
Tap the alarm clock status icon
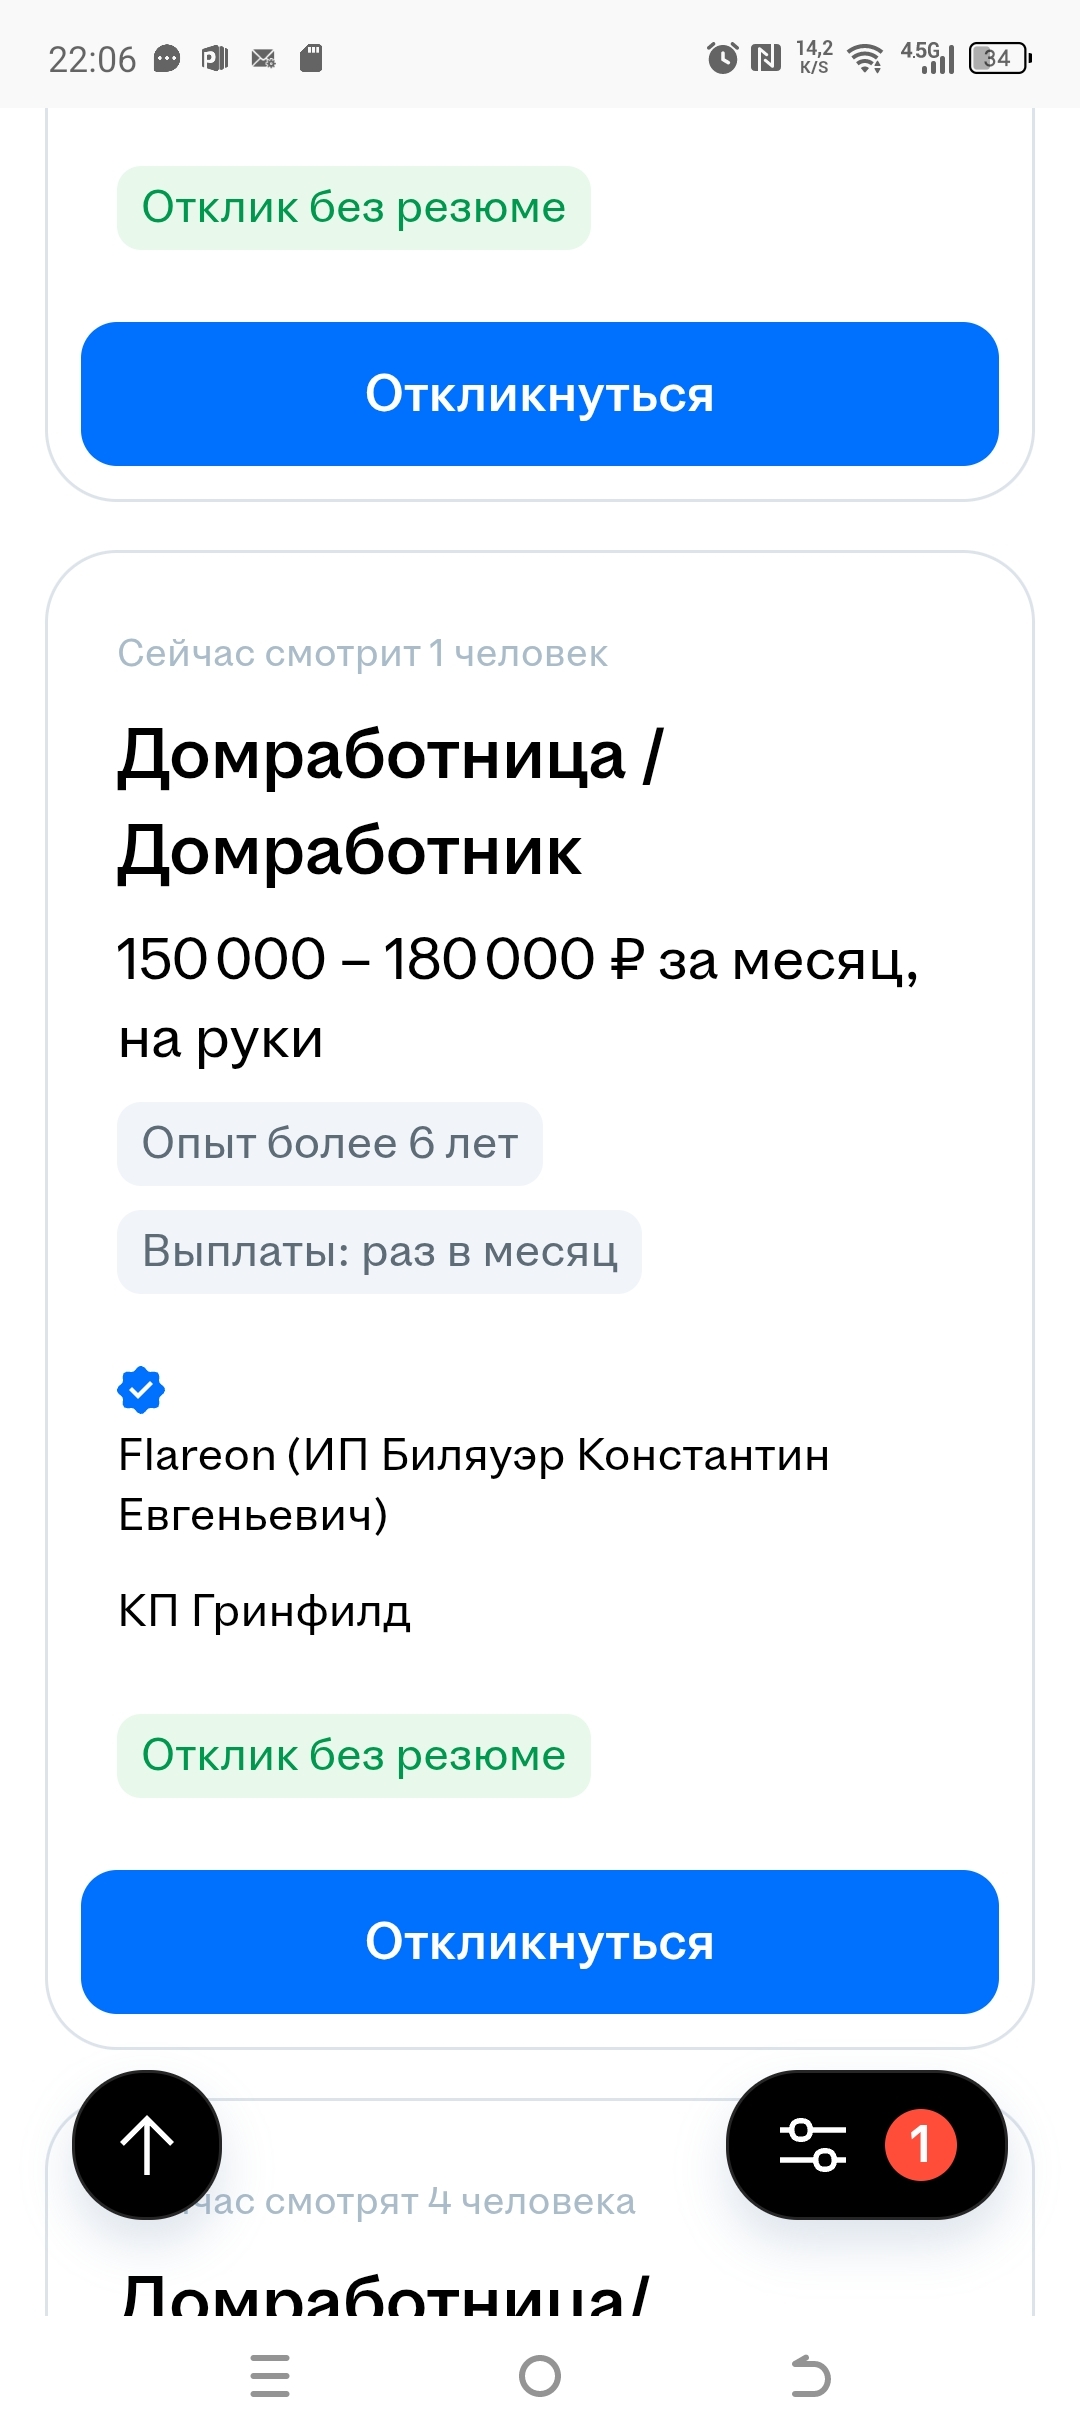(x=722, y=58)
